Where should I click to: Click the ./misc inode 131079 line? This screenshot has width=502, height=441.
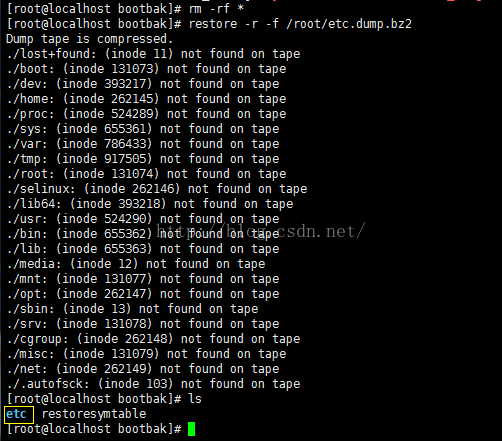click(x=146, y=354)
